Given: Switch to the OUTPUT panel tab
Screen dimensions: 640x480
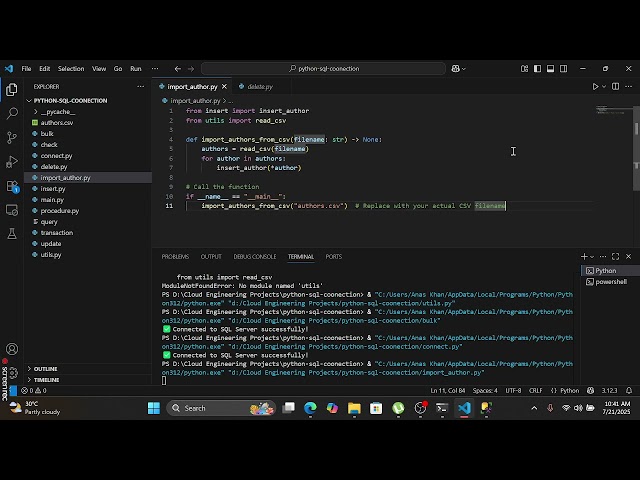Looking at the screenshot, I should (211, 256).
